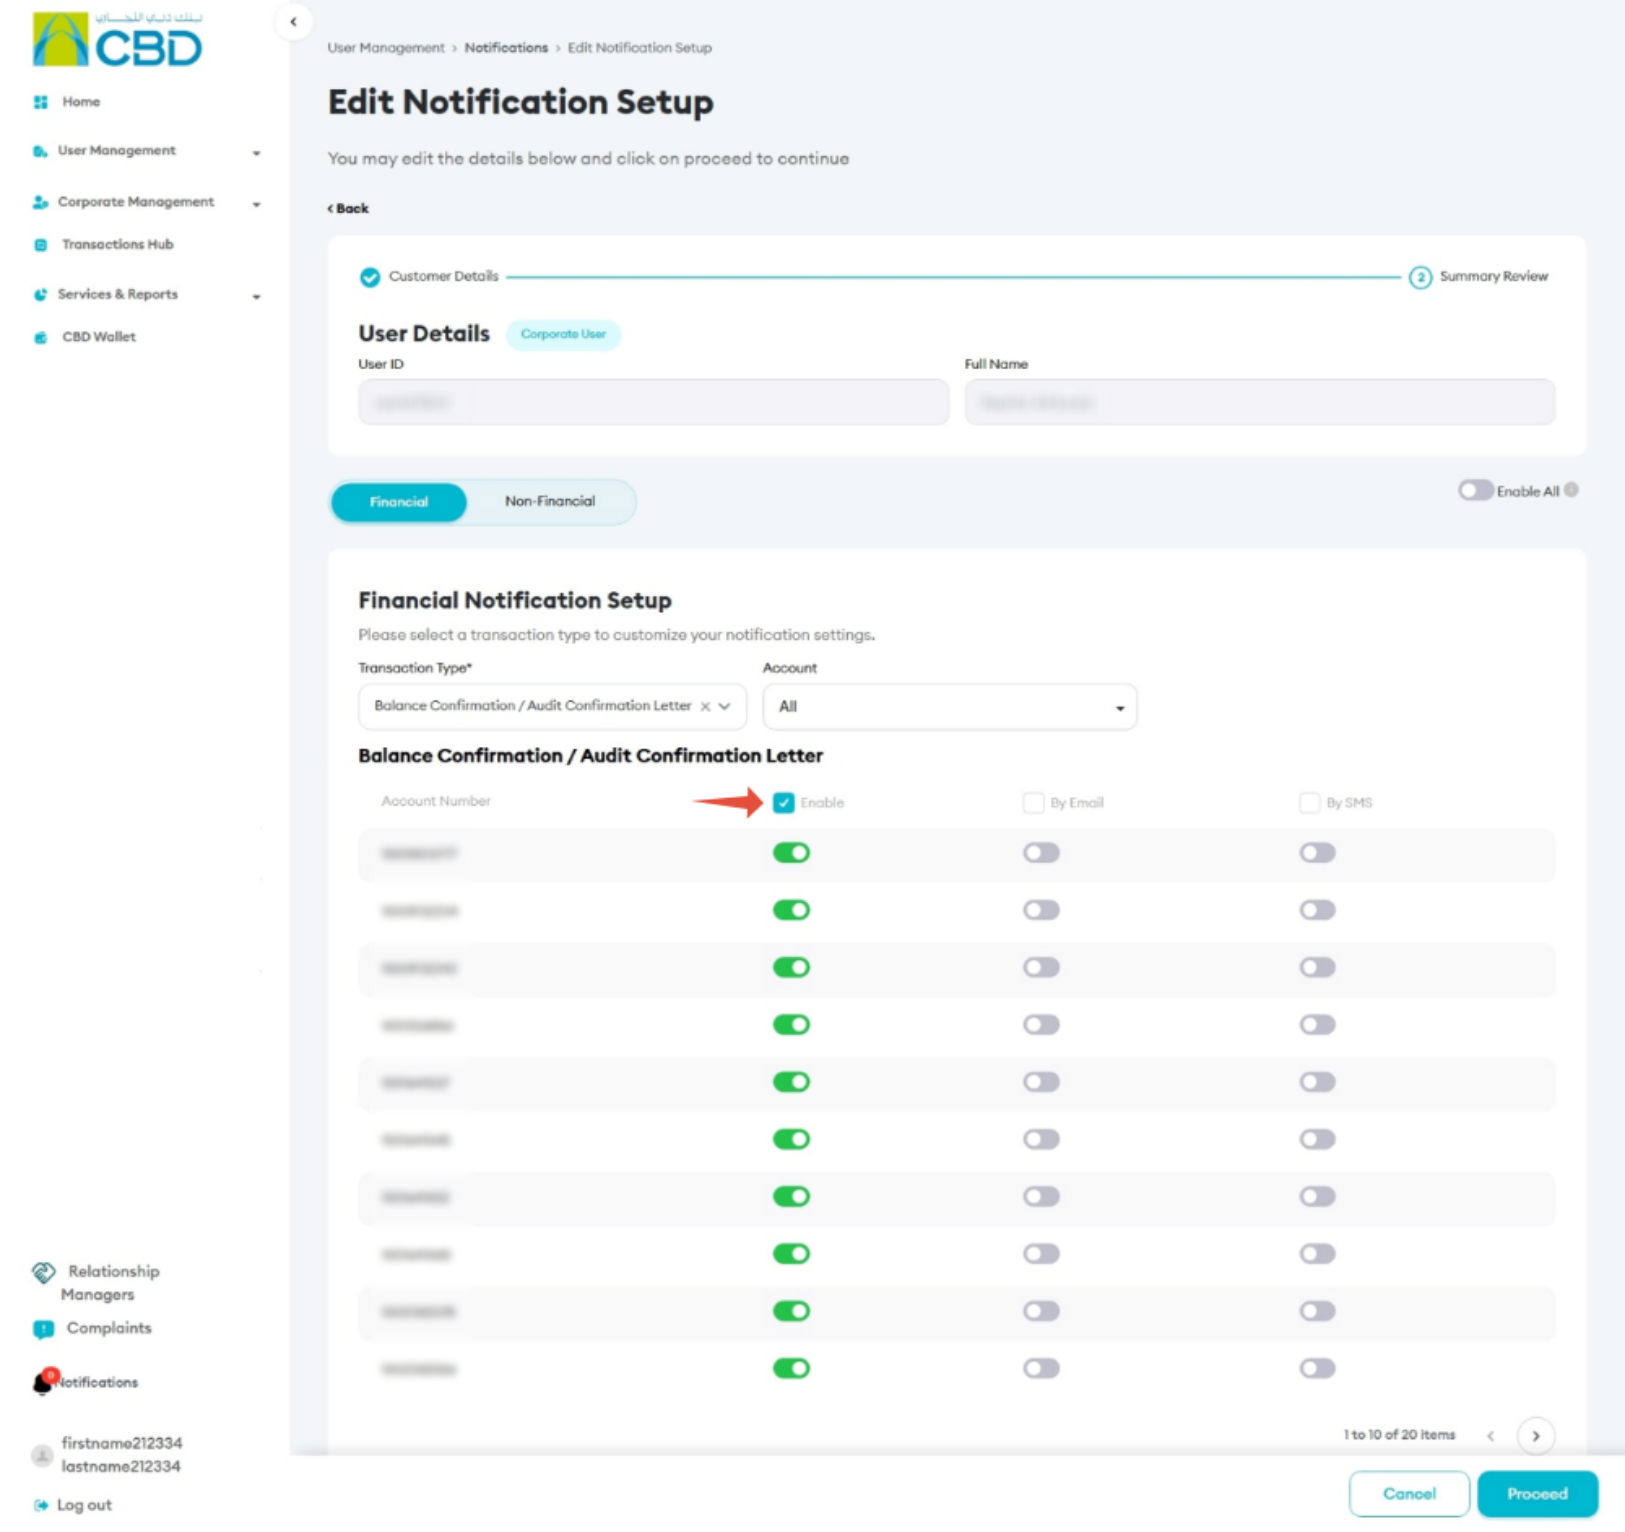This screenshot has width=1625, height=1532.
Task: Go to next page of items
Action: click(1536, 1436)
